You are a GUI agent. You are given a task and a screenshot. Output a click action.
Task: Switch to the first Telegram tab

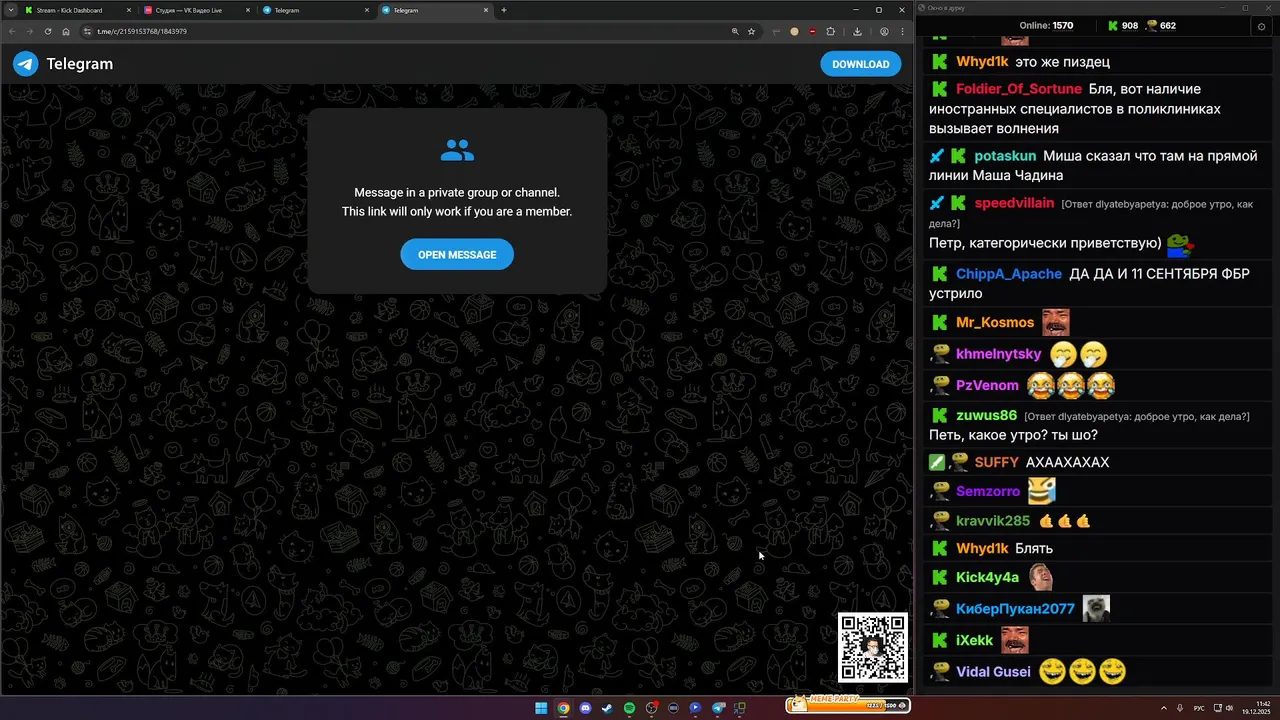point(315,10)
